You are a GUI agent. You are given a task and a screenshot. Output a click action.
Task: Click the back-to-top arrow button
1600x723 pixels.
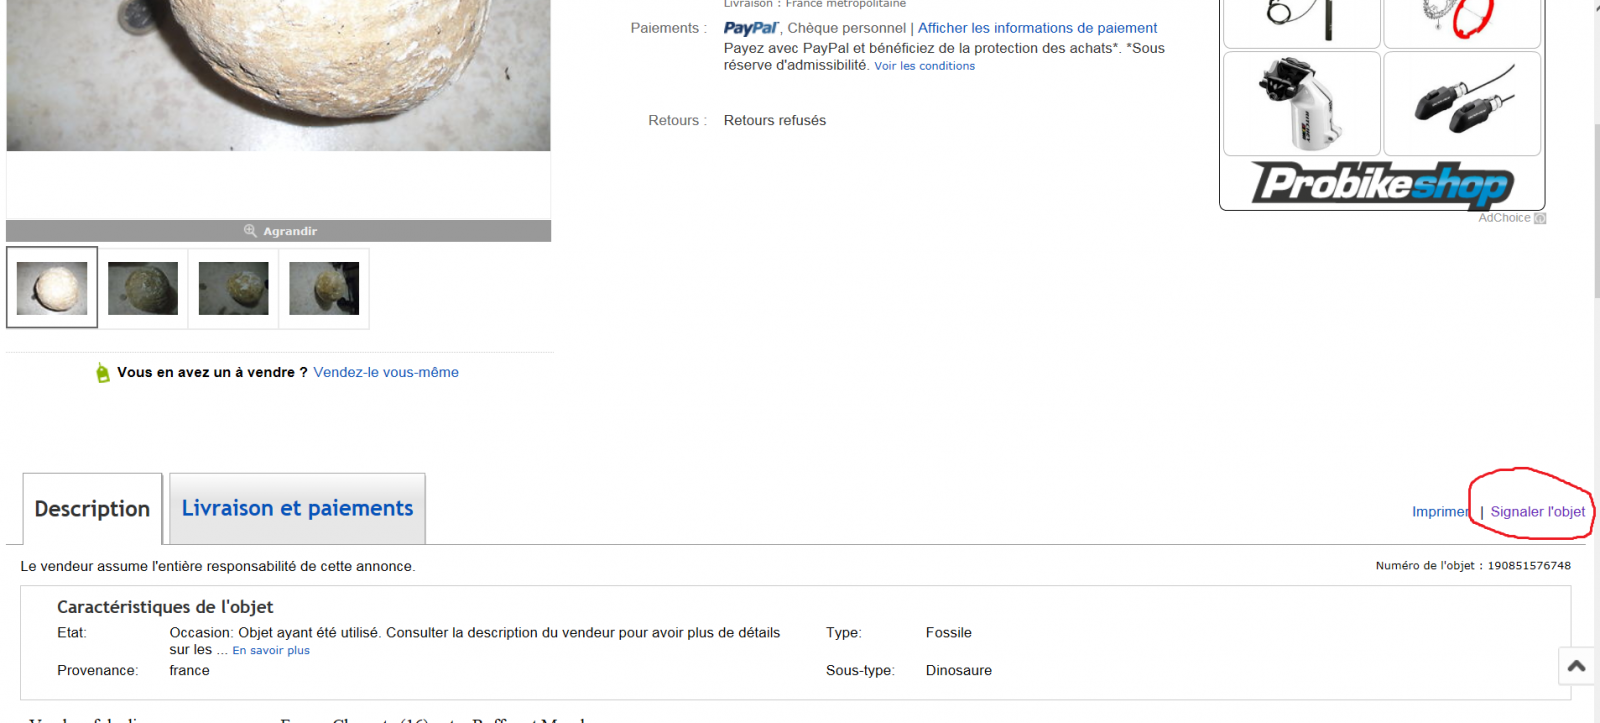(x=1577, y=666)
